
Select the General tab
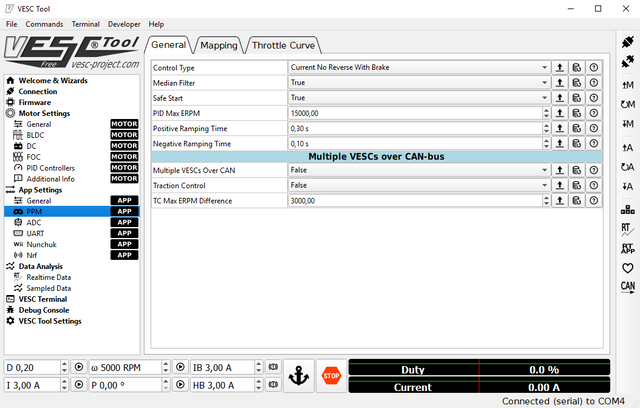(169, 44)
